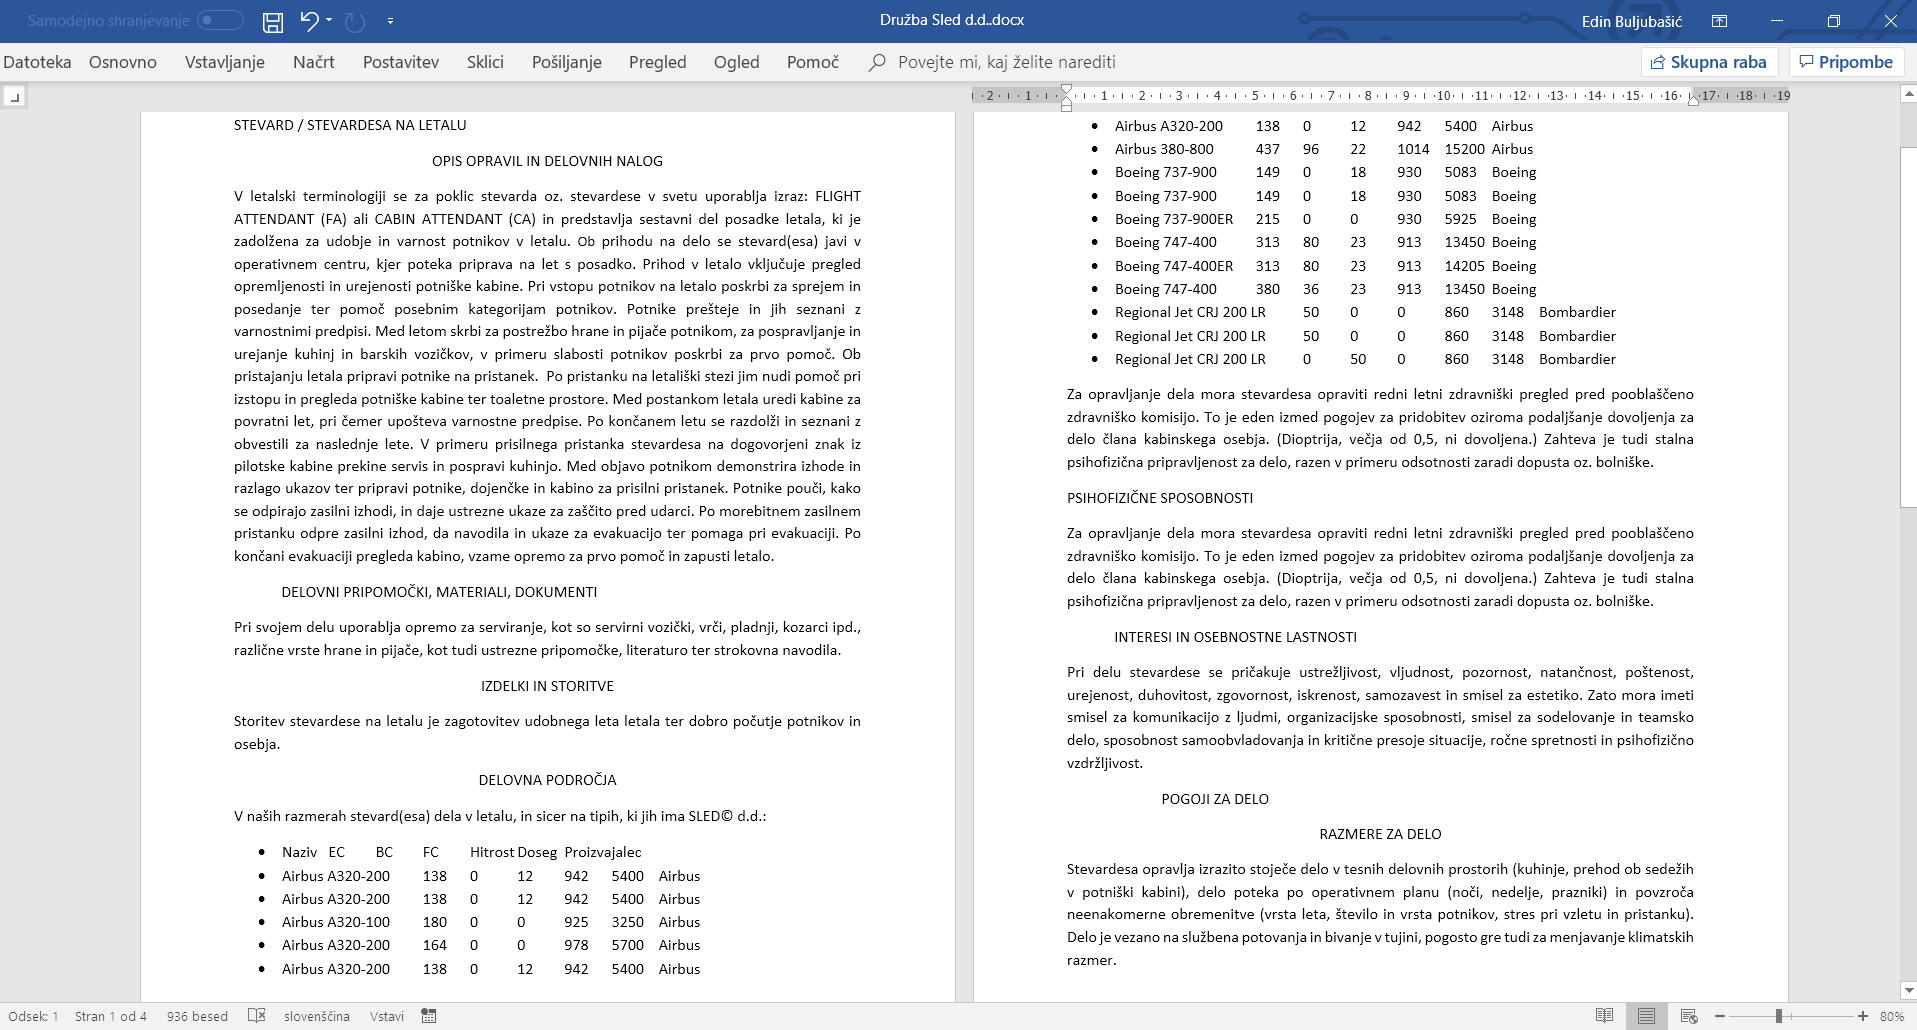Click heading 'POGOJI ZA DELO'
This screenshot has width=1917, height=1030.
coord(1215,799)
